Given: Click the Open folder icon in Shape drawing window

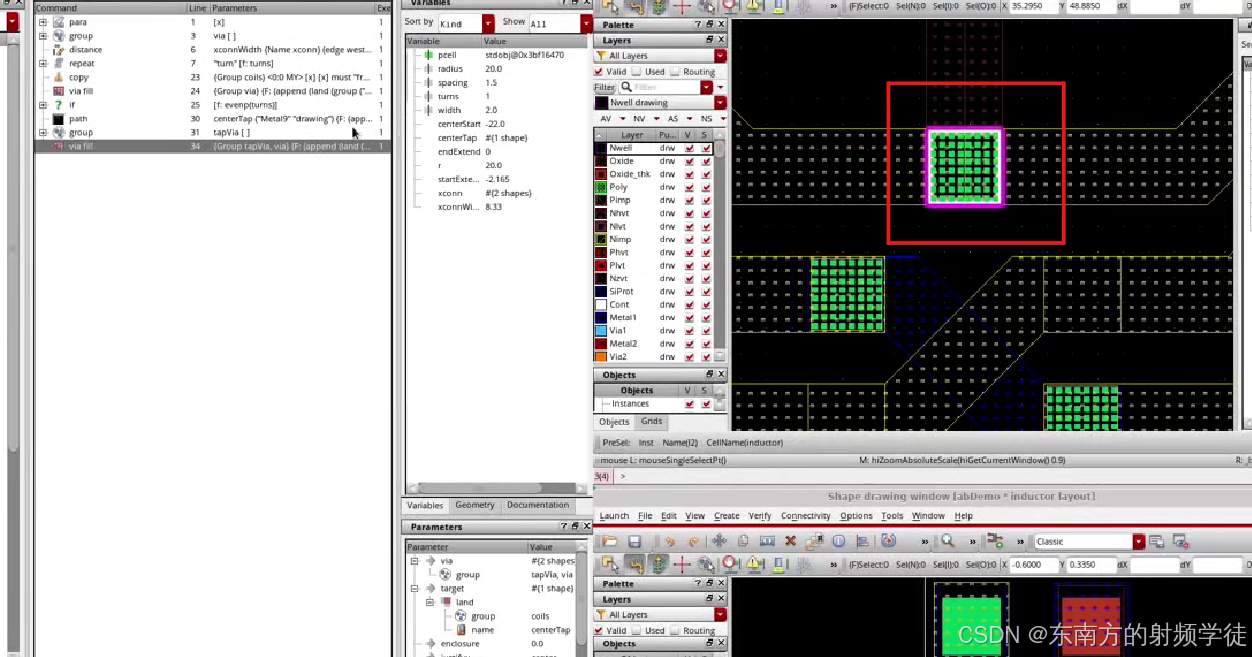Looking at the screenshot, I should [x=609, y=541].
